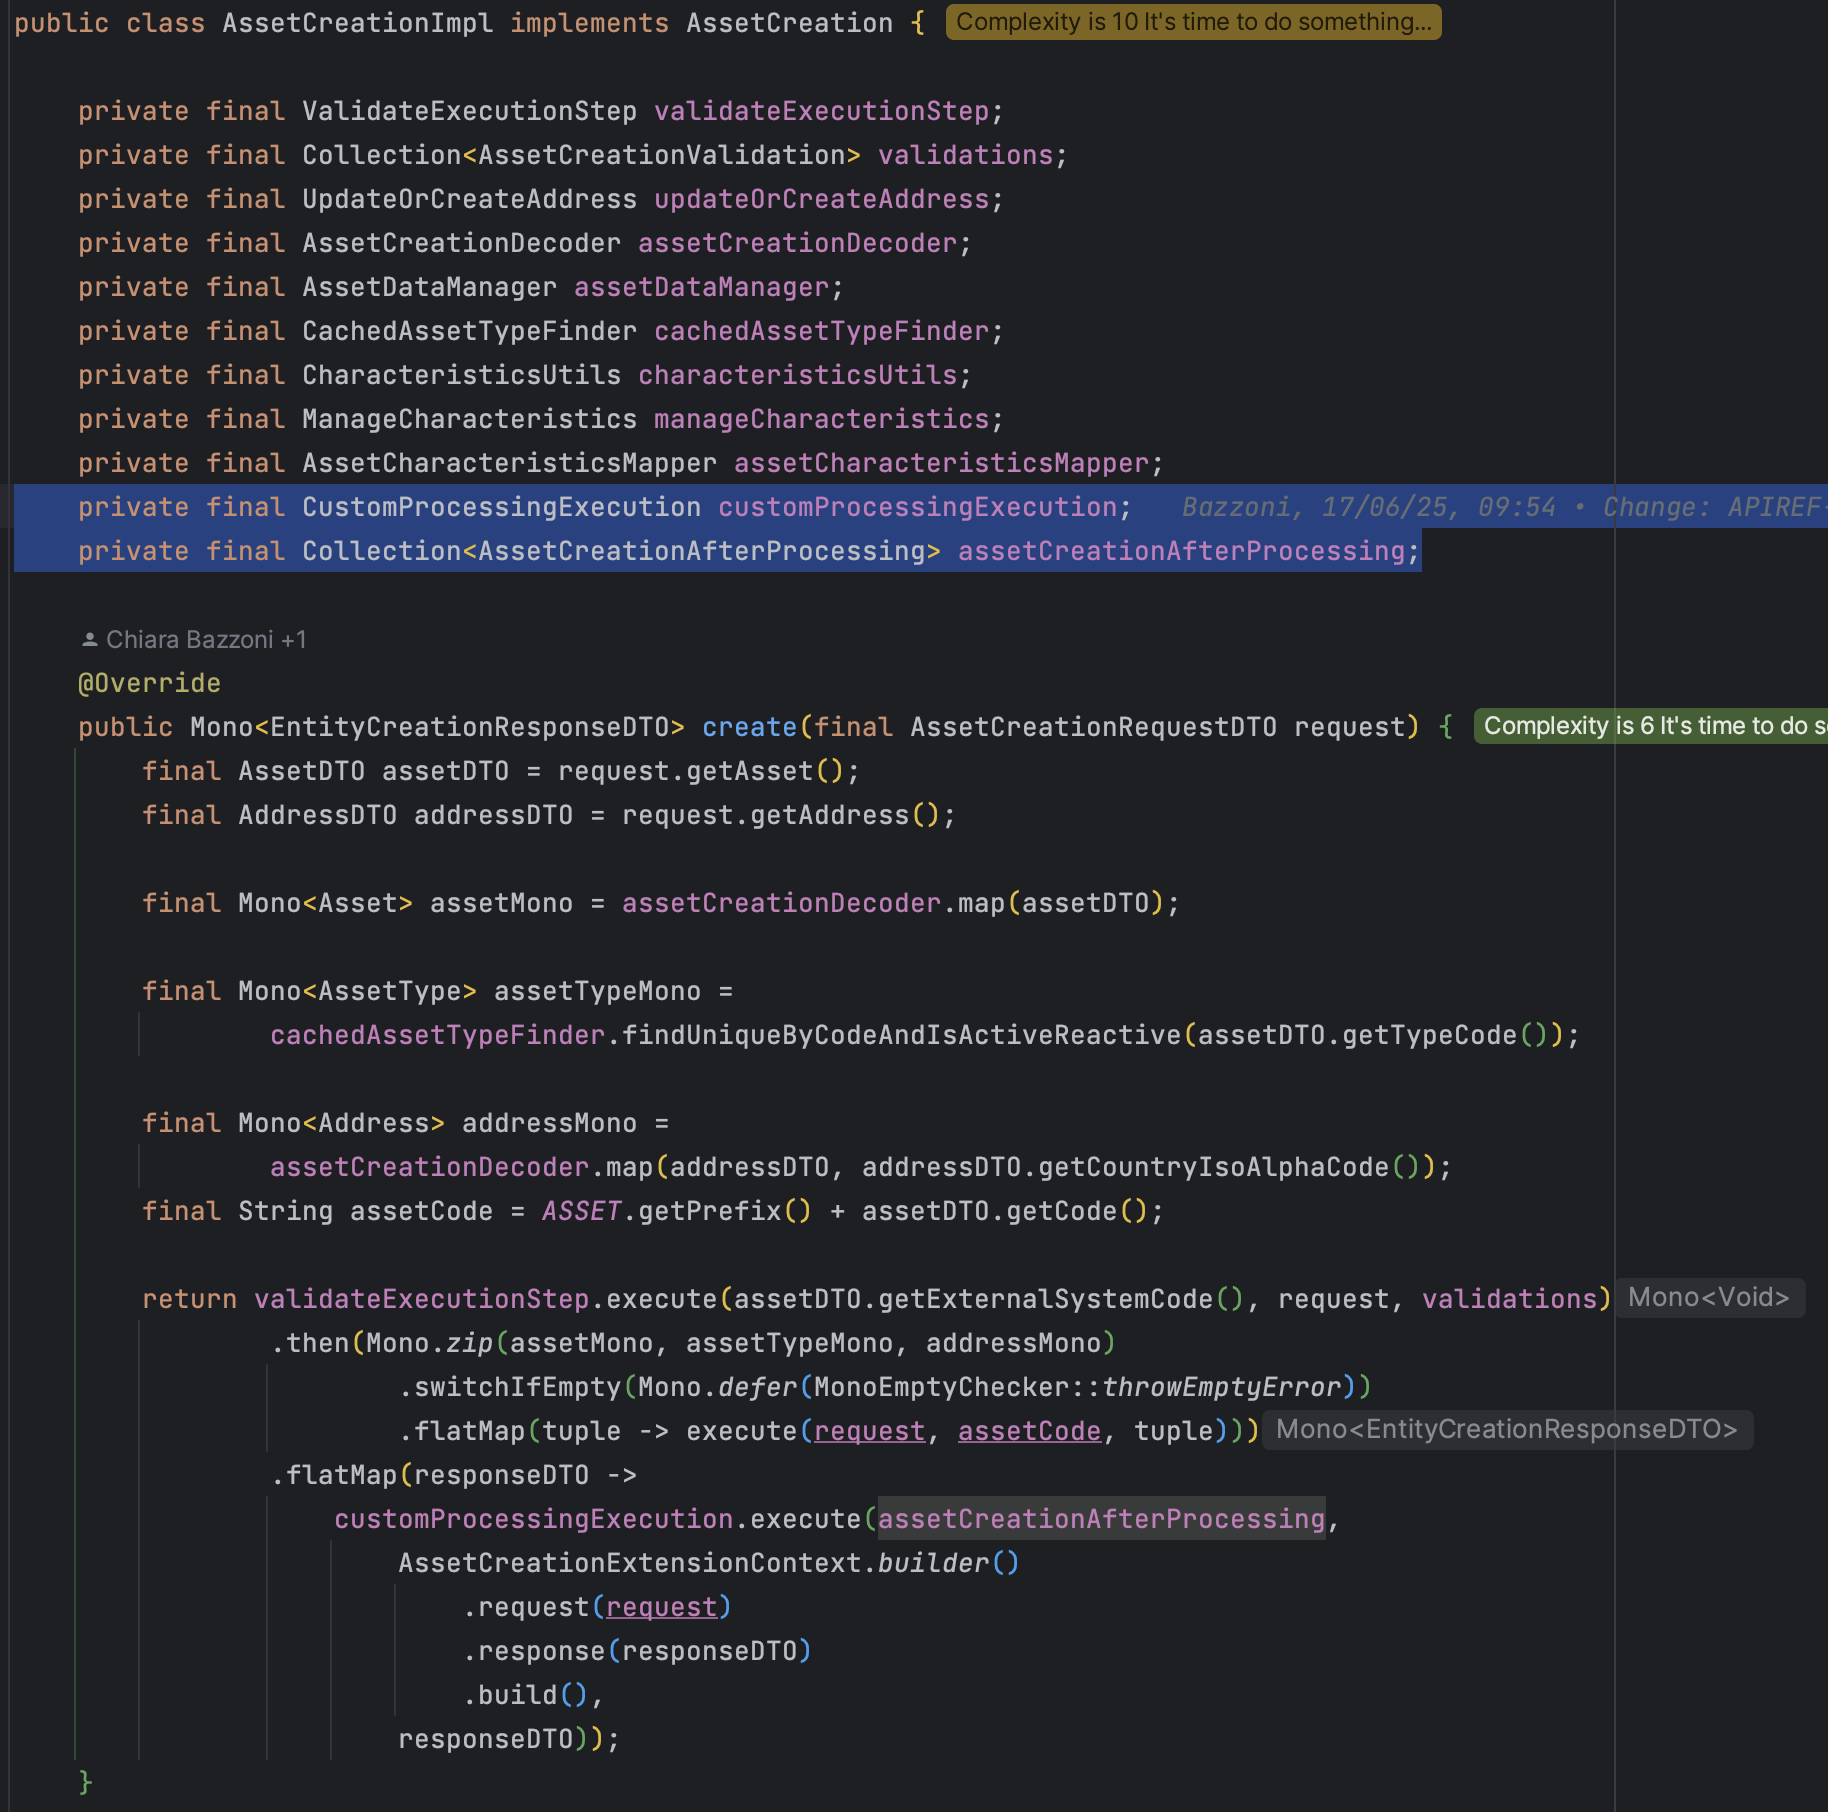Click the 'create' method name
The image size is (1828, 1812).
[x=749, y=727]
